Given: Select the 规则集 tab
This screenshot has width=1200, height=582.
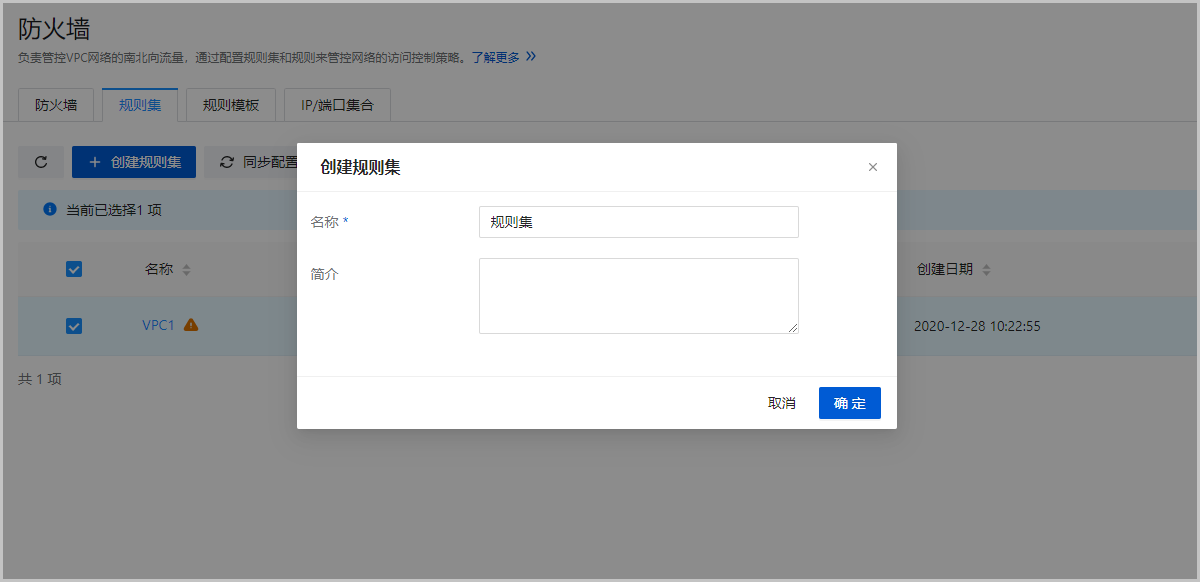Looking at the screenshot, I should pos(140,104).
